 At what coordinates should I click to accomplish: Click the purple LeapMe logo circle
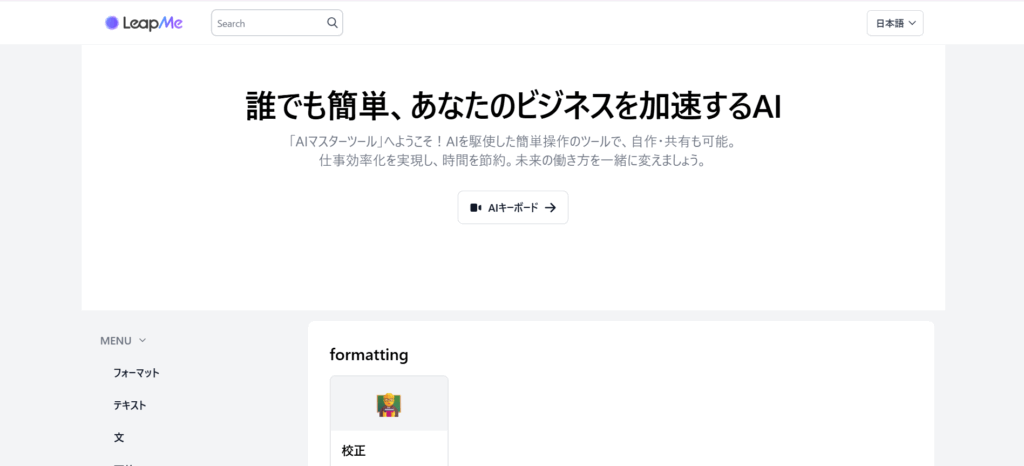tap(112, 23)
